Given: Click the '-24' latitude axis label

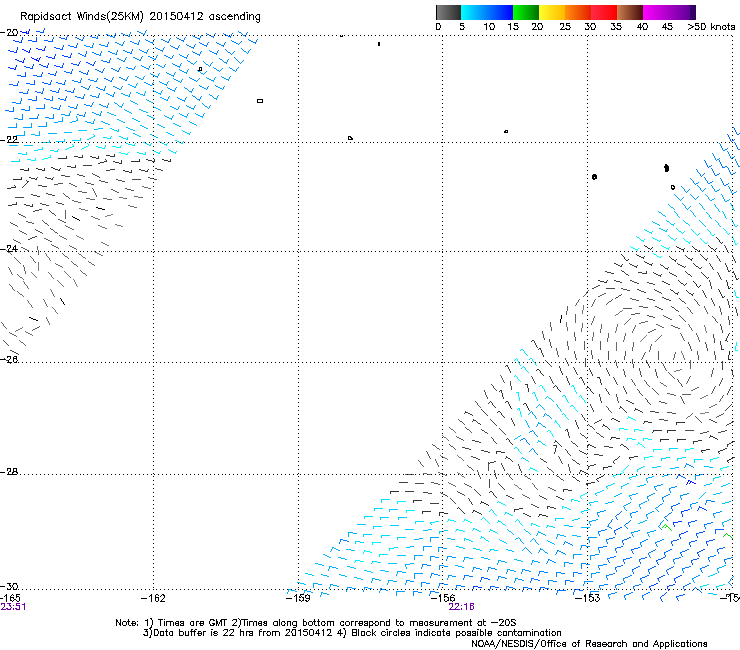Looking at the screenshot, I should 9,248.
